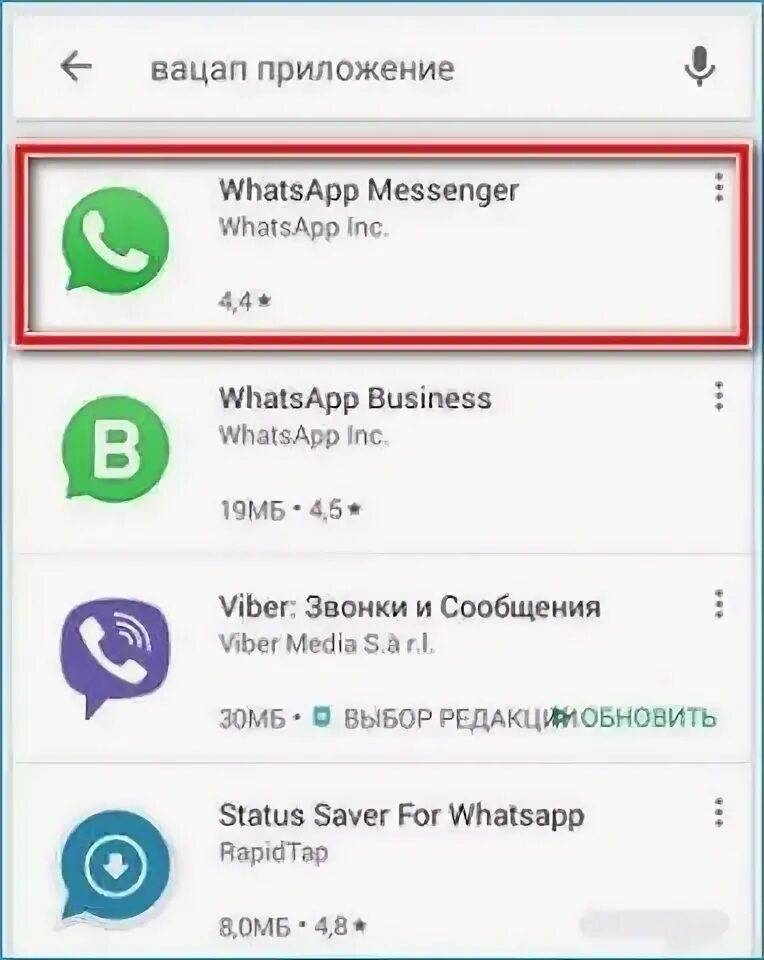Tap the 4,4 star rating of WhatsApp Messenger

(x=245, y=301)
